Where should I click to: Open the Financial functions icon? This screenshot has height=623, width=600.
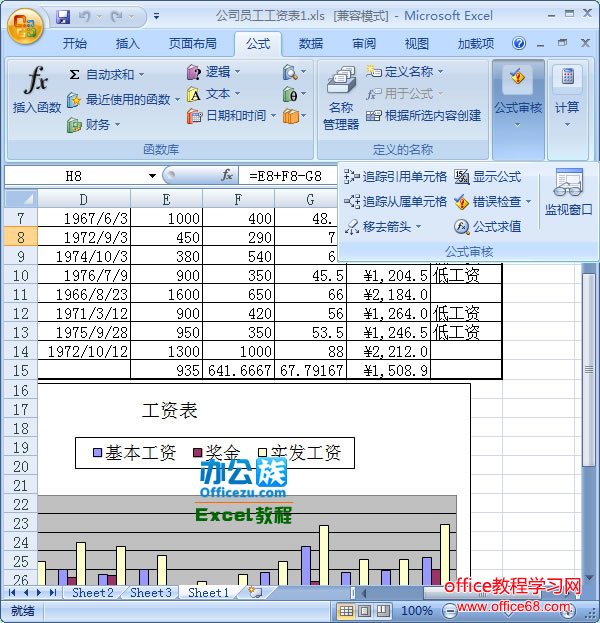74,125
